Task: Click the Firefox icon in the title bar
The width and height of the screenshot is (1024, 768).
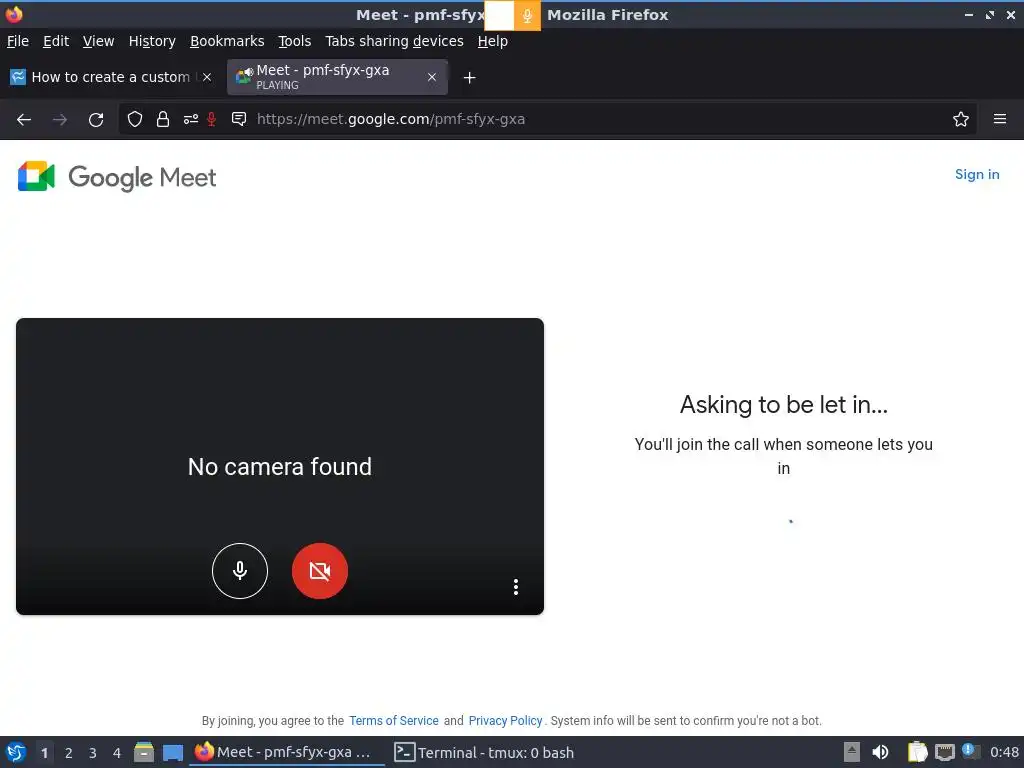Action: [x=14, y=14]
